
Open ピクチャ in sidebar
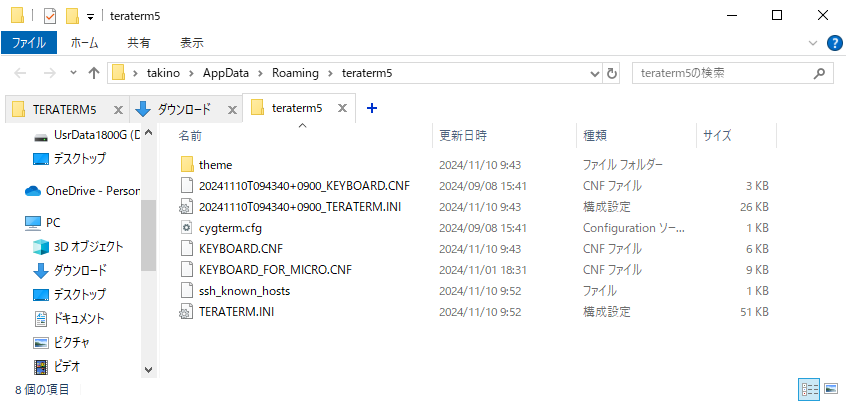click(x=61, y=343)
